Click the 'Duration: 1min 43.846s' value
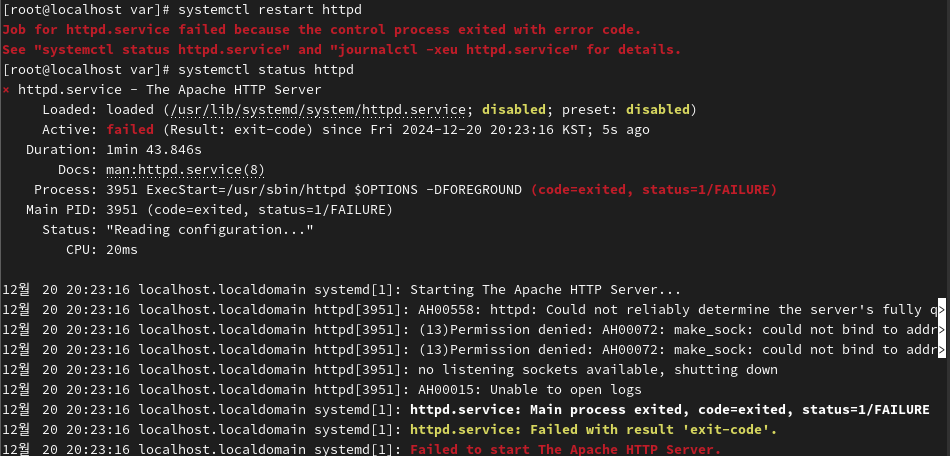Screen dimensions: 950x456 [154, 150]
